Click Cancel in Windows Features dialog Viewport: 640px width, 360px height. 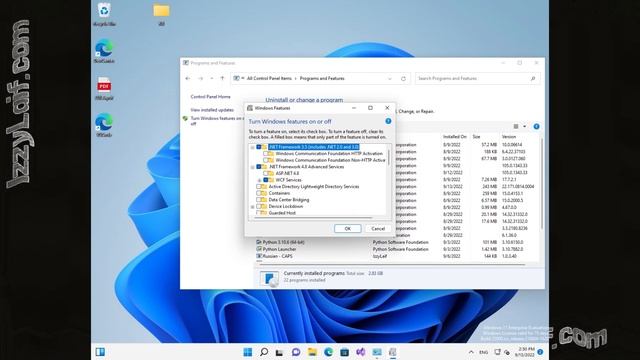click(378, 229)
